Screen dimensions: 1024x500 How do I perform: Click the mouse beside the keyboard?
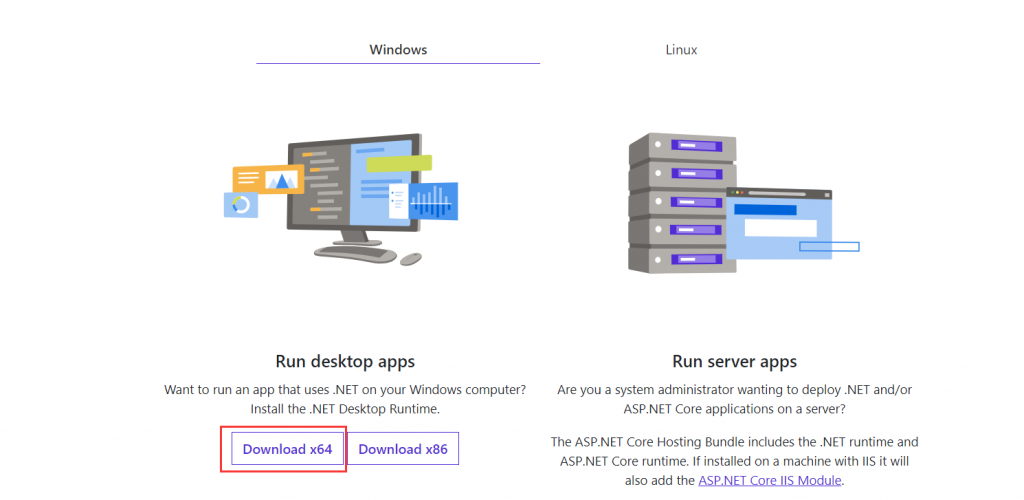tap(411, 259)
